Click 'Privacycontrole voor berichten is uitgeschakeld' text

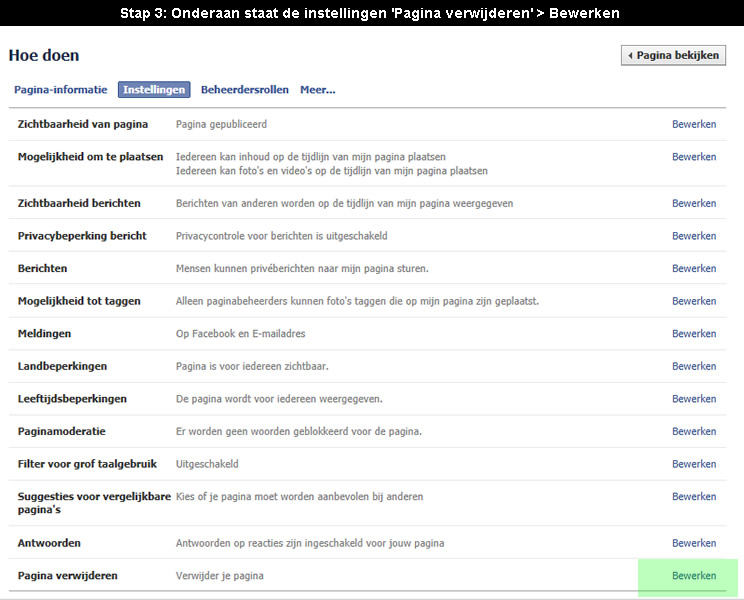[282, 236]
